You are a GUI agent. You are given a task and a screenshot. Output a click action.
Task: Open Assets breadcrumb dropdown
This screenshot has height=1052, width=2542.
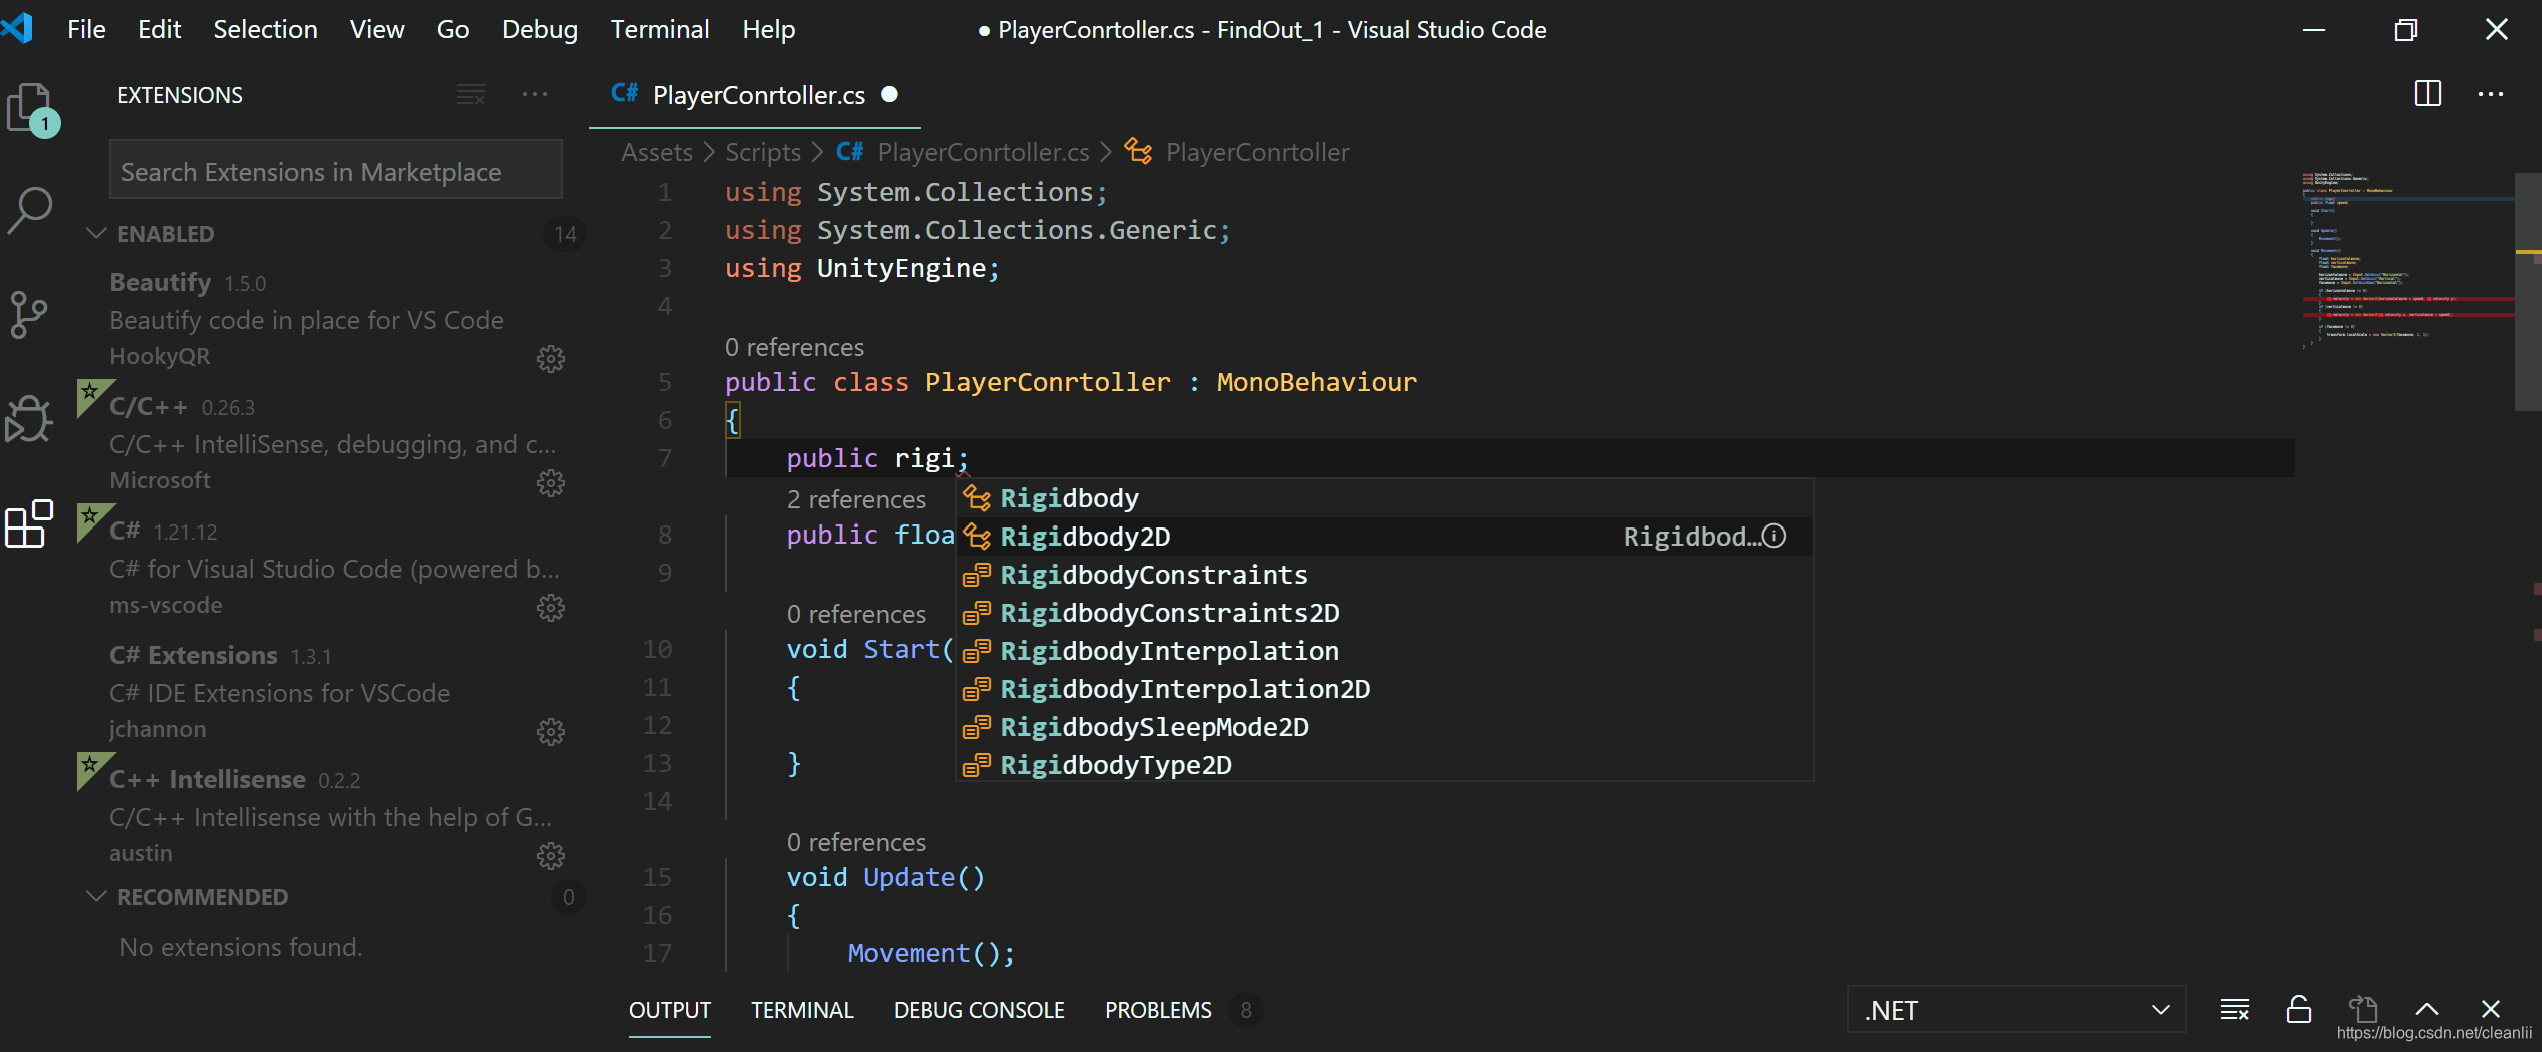656,152
